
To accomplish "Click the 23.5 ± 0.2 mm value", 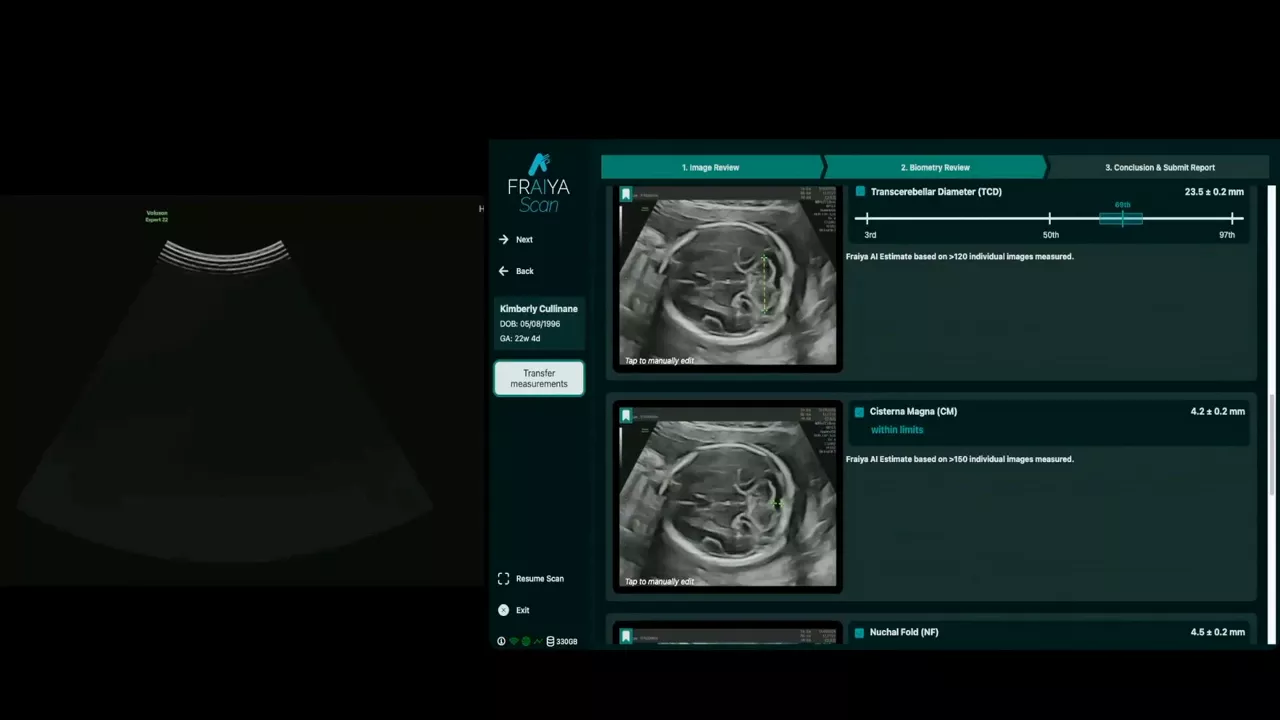I will (x=1214, y=192).
